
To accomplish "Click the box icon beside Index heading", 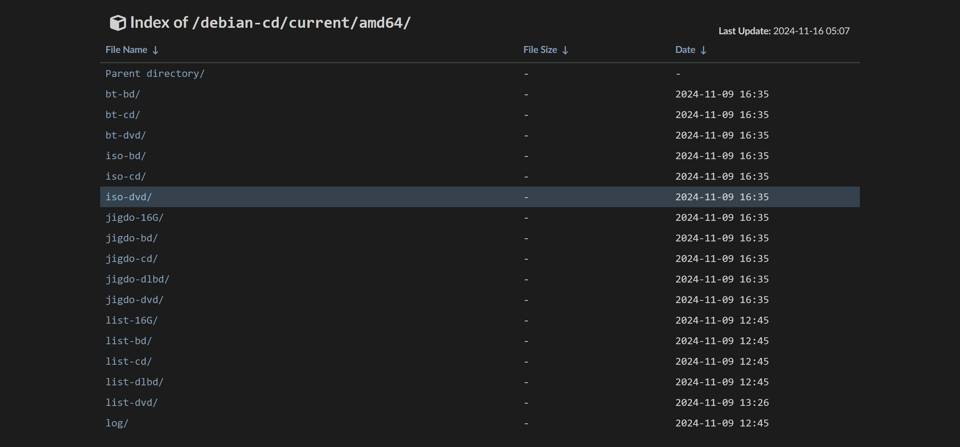I will click(117, 23).
